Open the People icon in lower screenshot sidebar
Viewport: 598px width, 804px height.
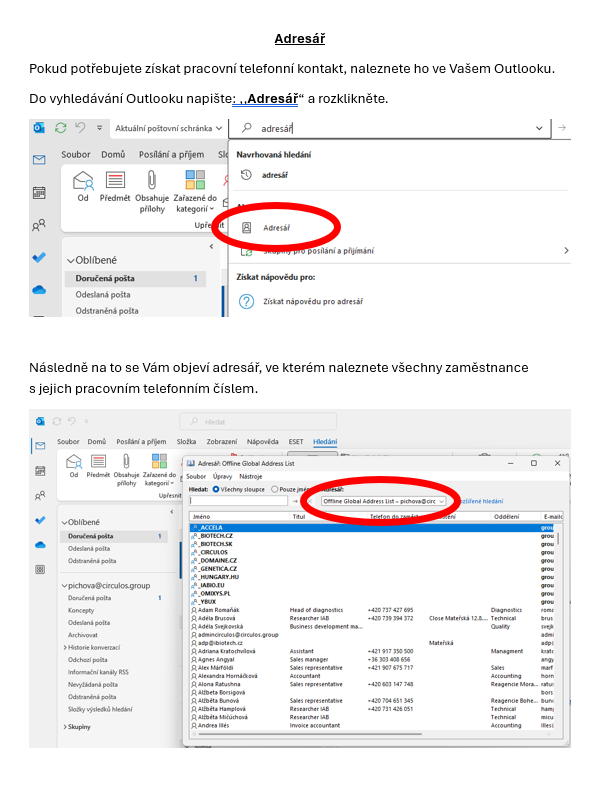click(40, 495)
